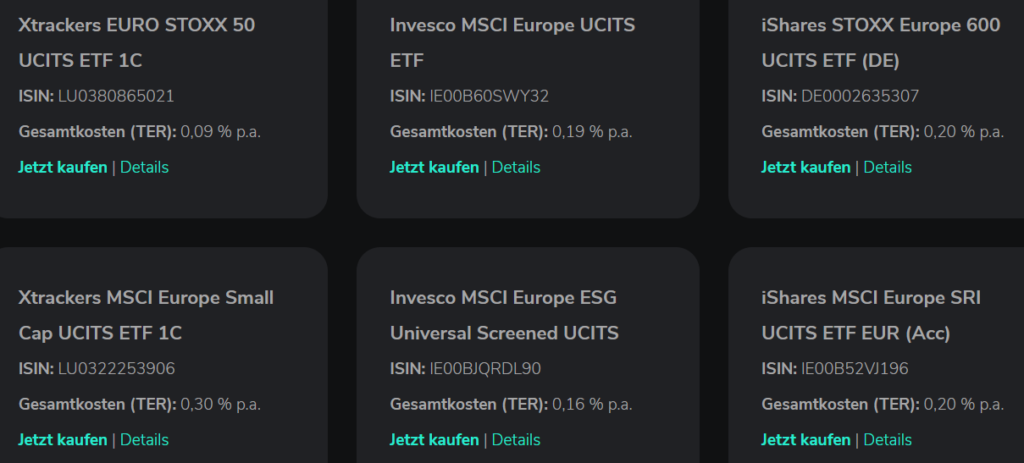
Task: Open Details for iShares STOXX Europe 600
Action: (888, 167)
